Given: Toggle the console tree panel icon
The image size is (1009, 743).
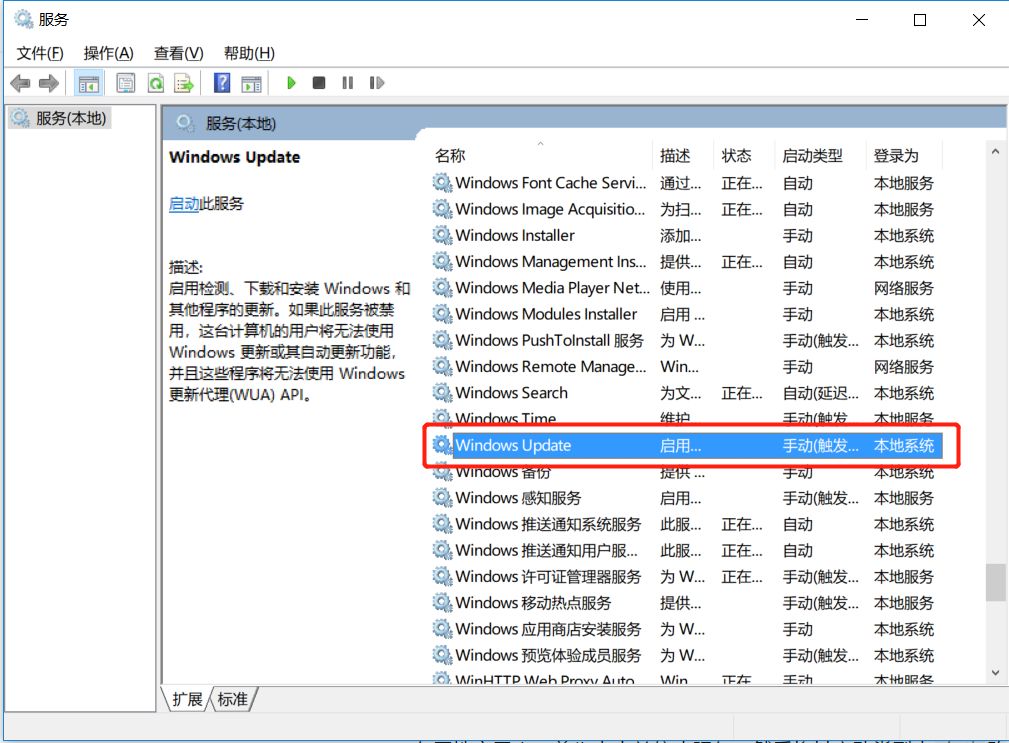Looking at the screenshot, I should point(87,83).
